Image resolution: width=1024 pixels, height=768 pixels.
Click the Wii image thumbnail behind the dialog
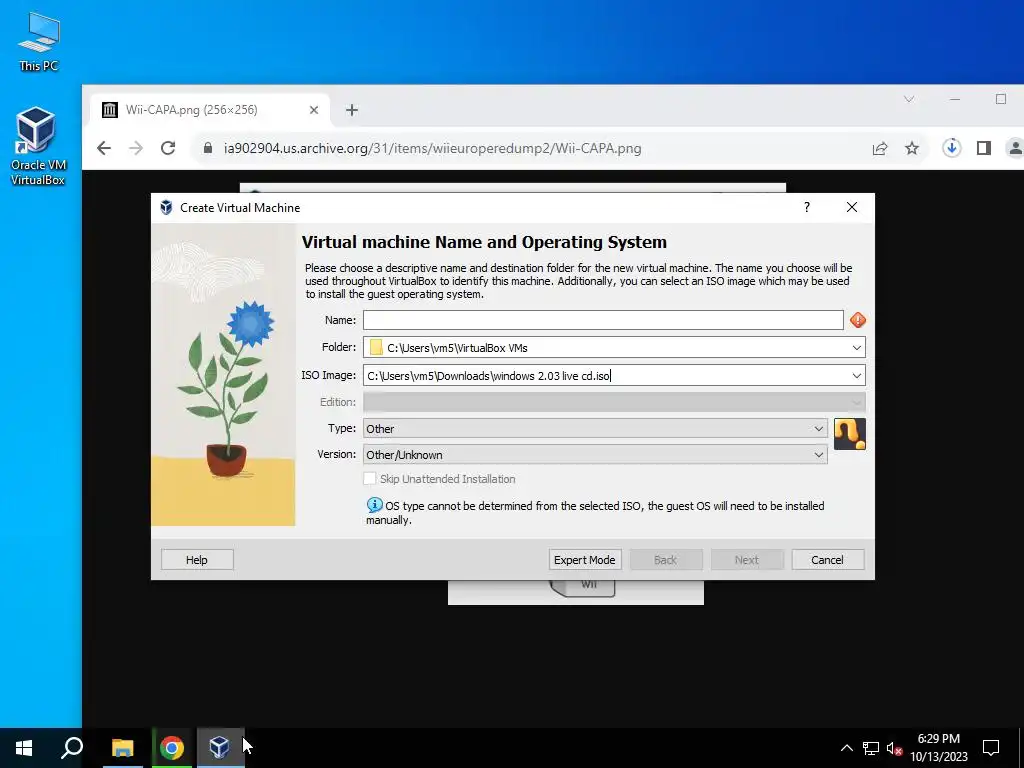point(575,592)
